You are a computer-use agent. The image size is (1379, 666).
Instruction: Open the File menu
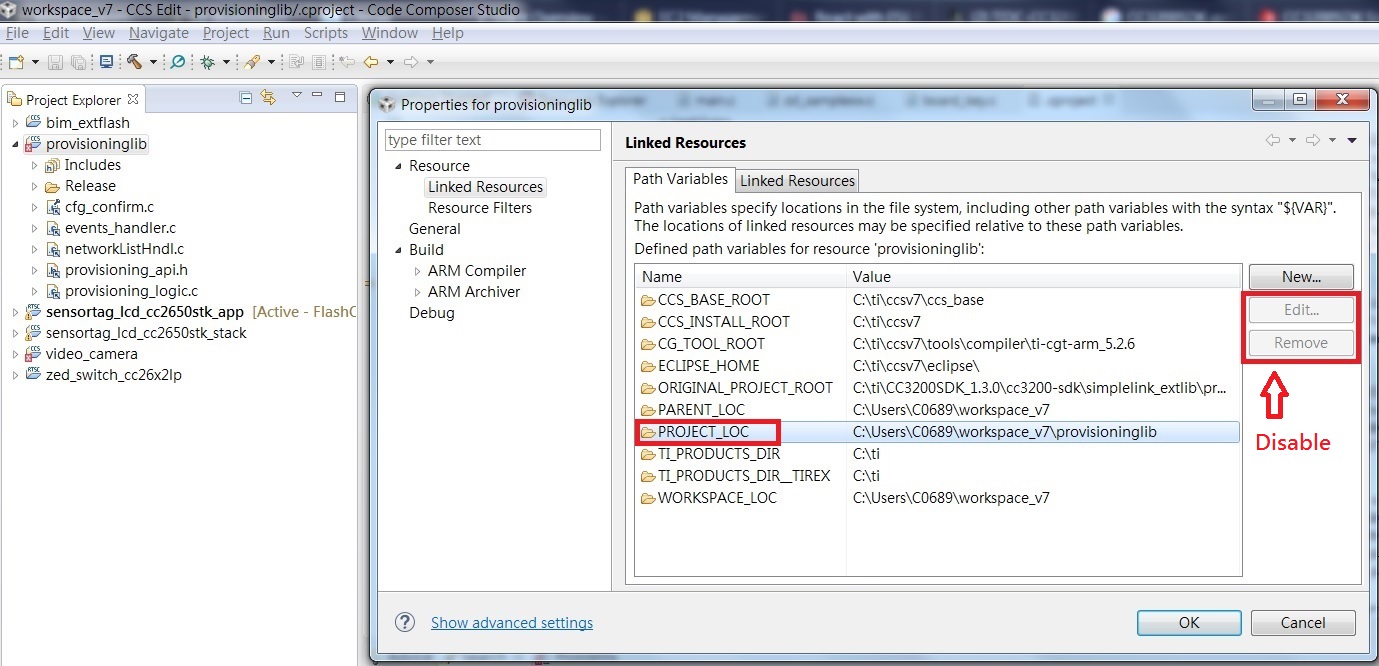point(17,33)
